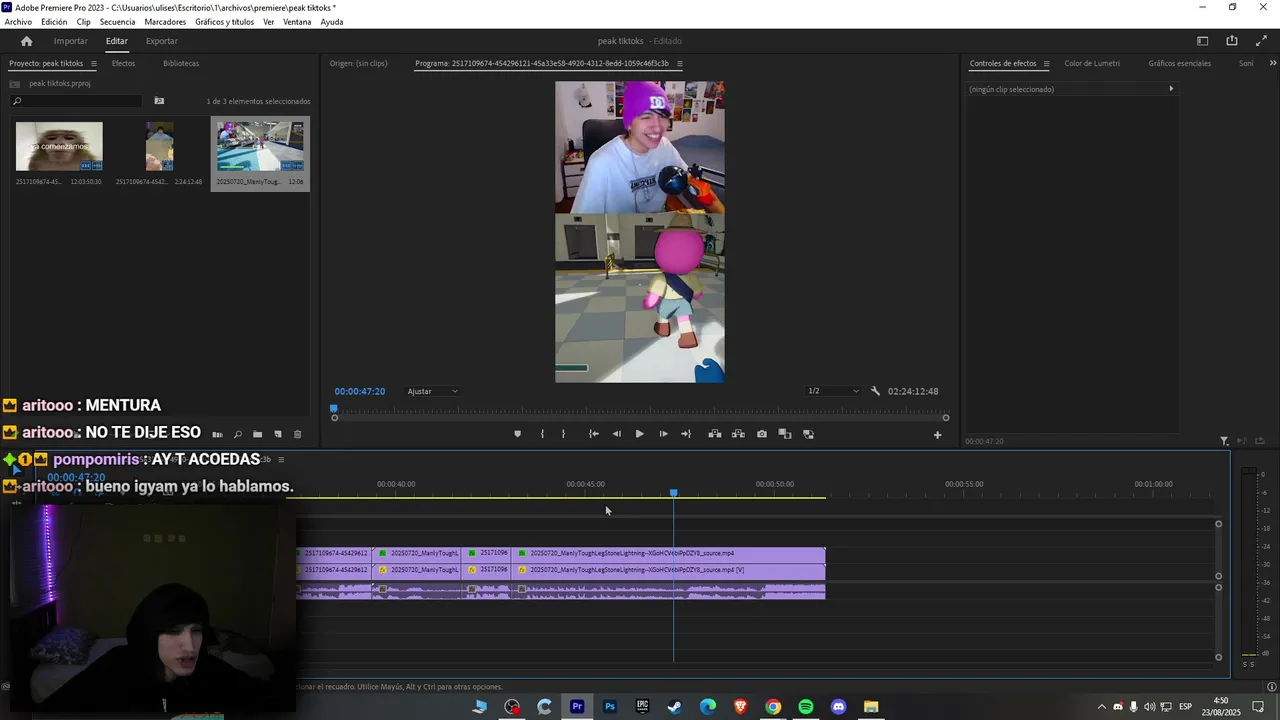Image resolution: width=1280 pixels, height=720 pixels.
Task: Switch to the Efectos panel tab
Action: [x=123, y=63]
